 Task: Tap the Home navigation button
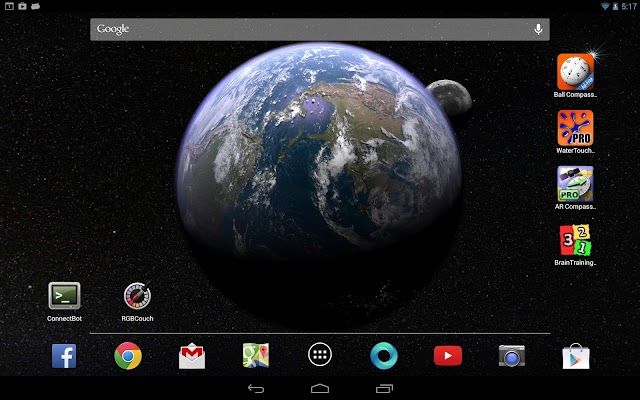pyautogui.click(x=320, y=389)
